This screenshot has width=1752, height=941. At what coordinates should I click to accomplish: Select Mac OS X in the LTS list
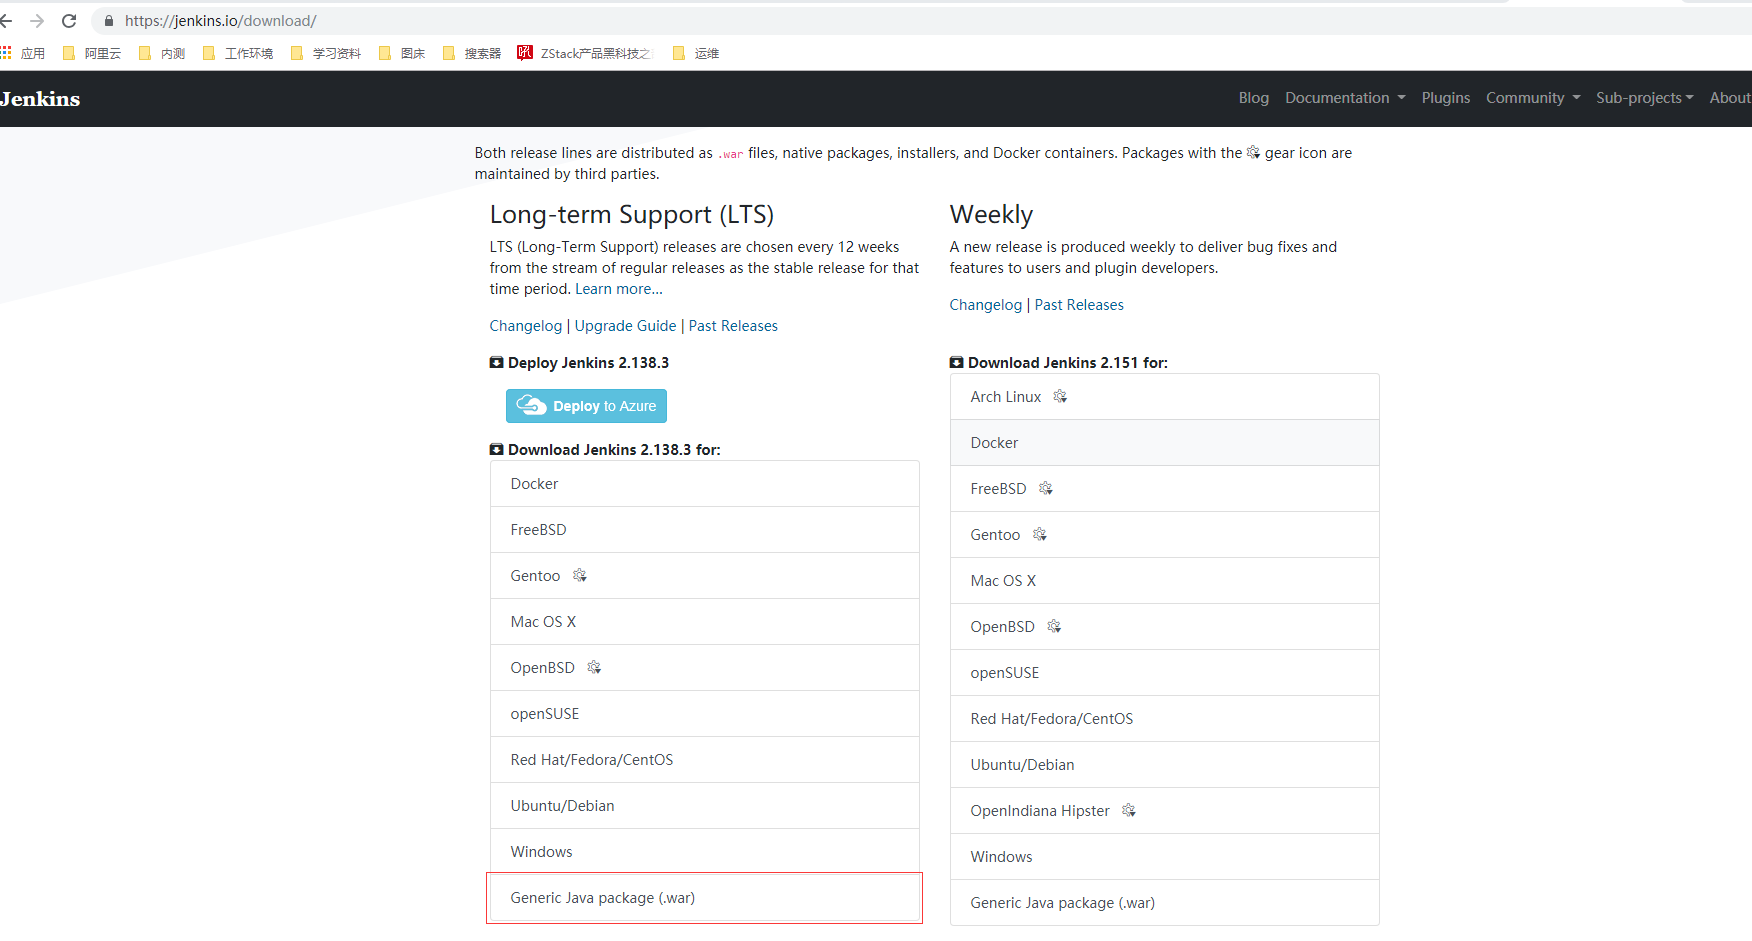(x=705, y=622)
